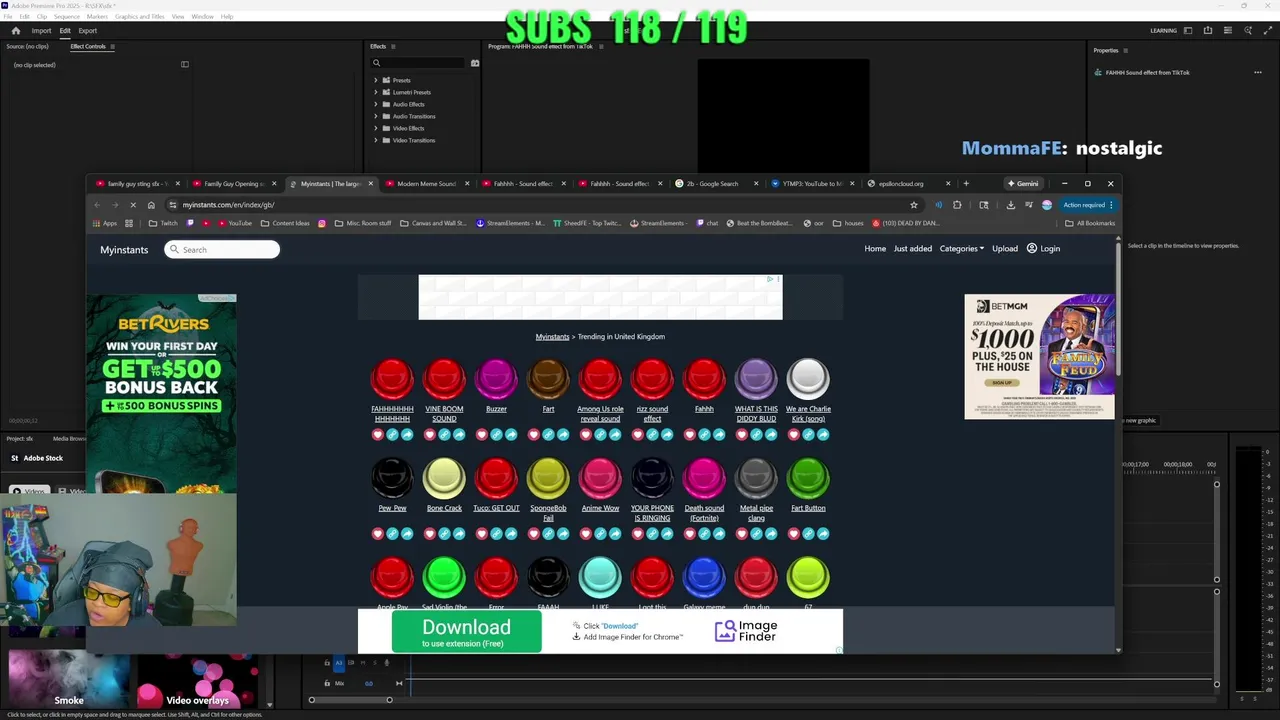Close the Myinstants browser tab
Image resolution: width=1280 pixels, height=720 pixels.
pos(371,184)
